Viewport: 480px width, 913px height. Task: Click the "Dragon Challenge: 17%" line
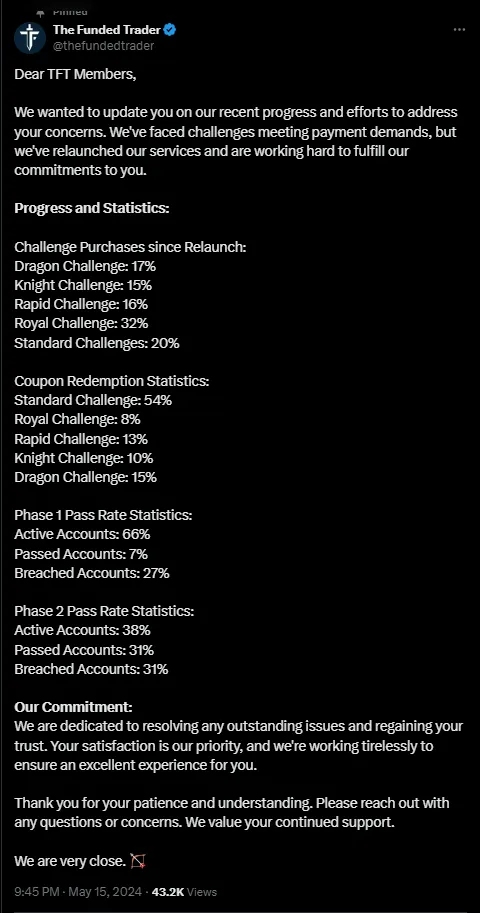pyautogui.click(x=85, y=266)
